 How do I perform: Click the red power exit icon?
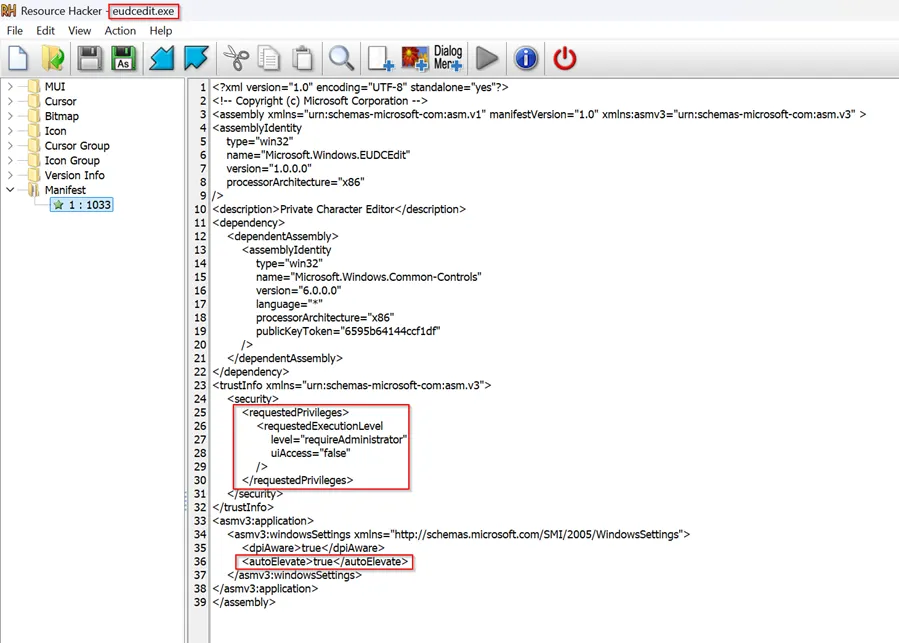click(565, 59)
